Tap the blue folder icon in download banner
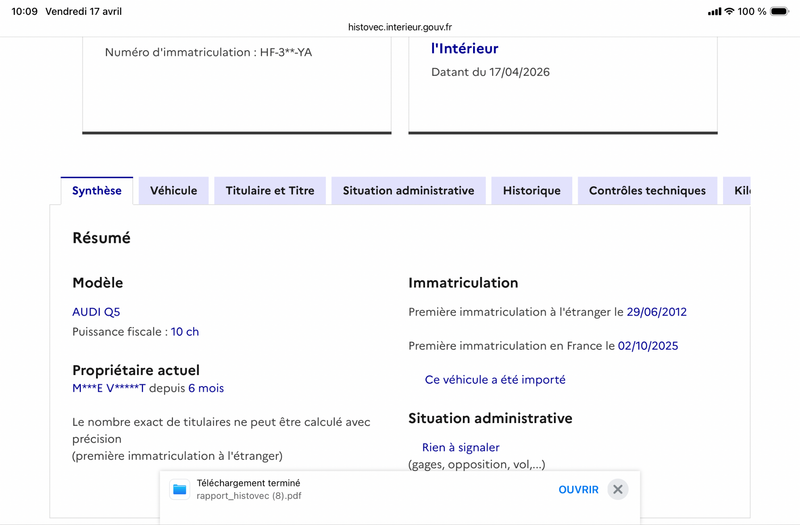This screenshot has height=525, width=800. (180, 490)
